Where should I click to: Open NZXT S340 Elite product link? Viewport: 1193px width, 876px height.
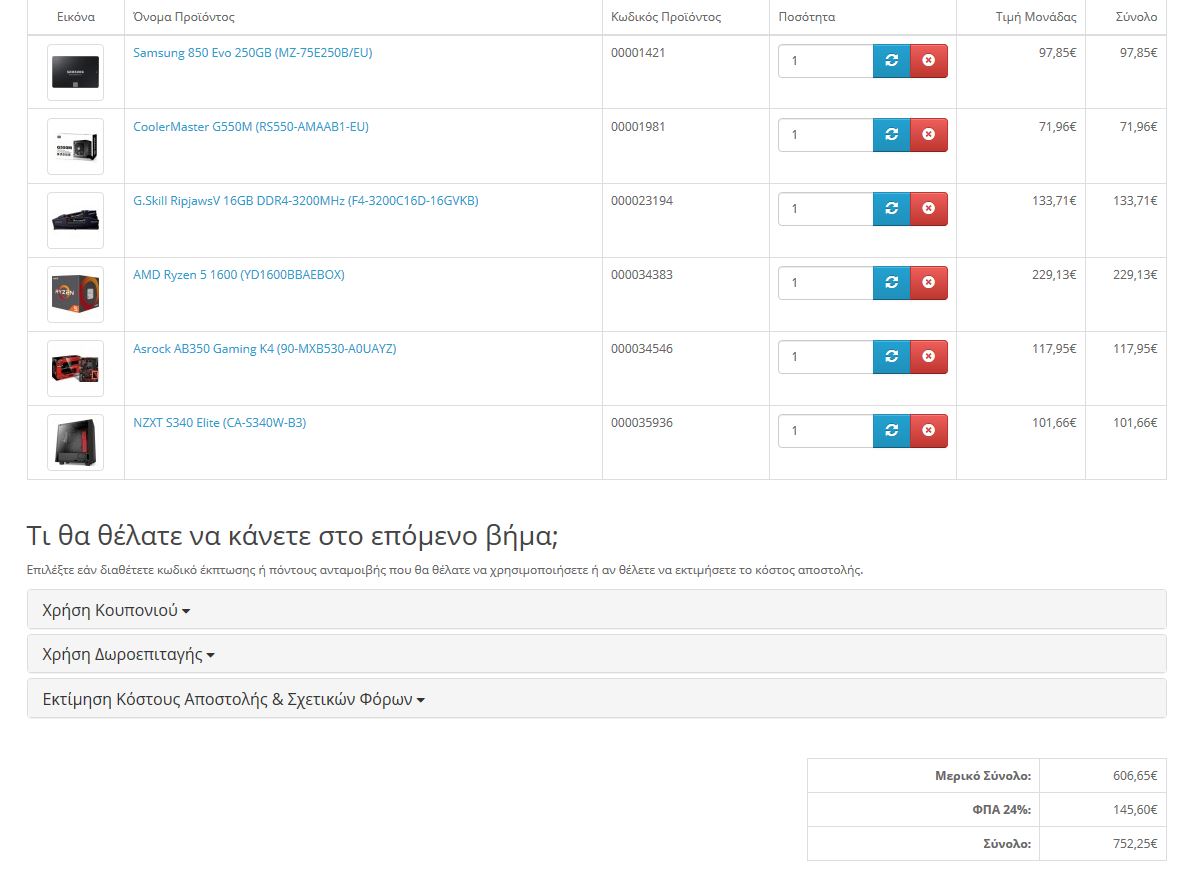coord(220,422)
